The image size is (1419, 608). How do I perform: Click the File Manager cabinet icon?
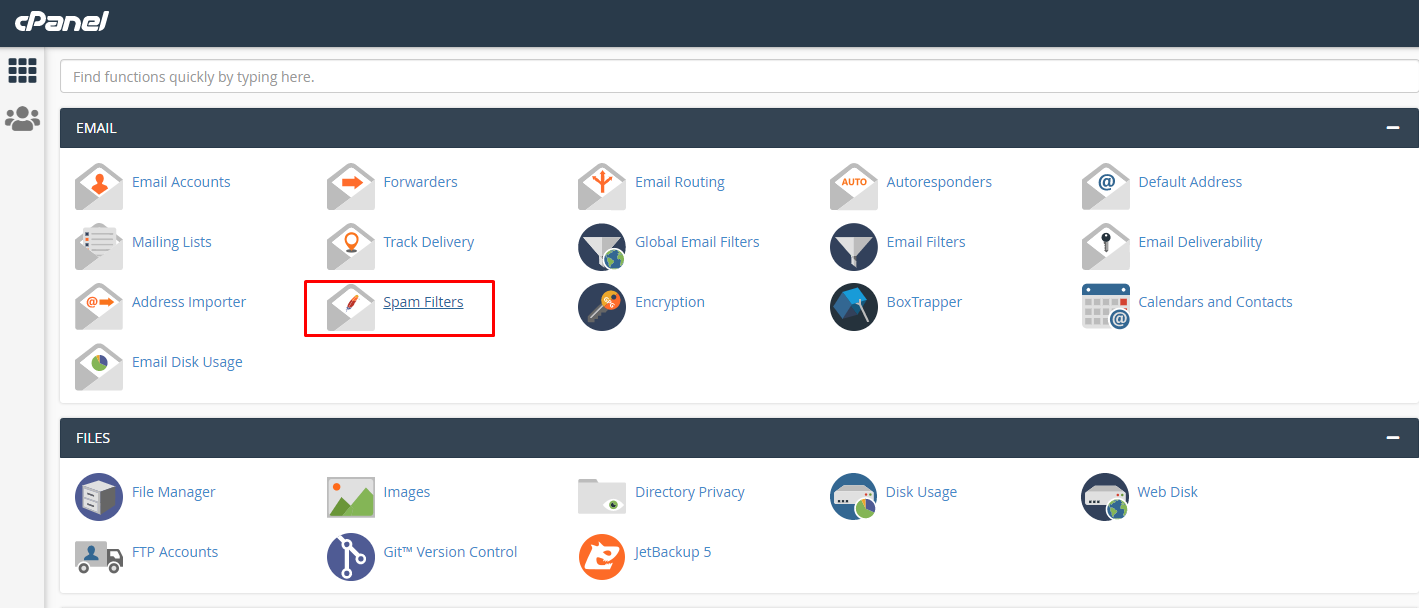pyautogui.click(x=99, y=496)
